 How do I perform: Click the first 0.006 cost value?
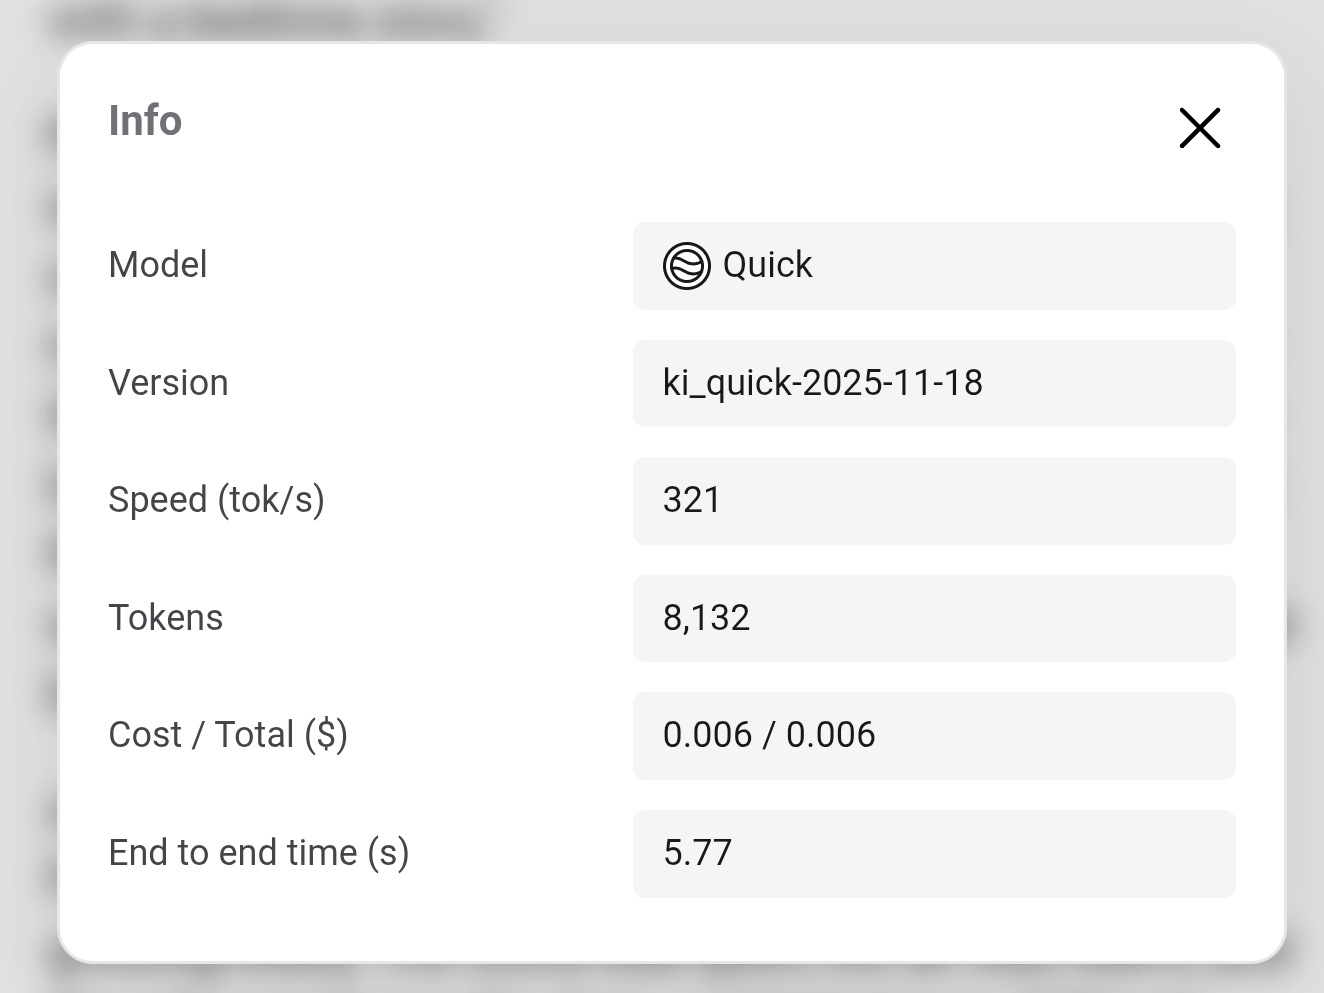(707, 735)
